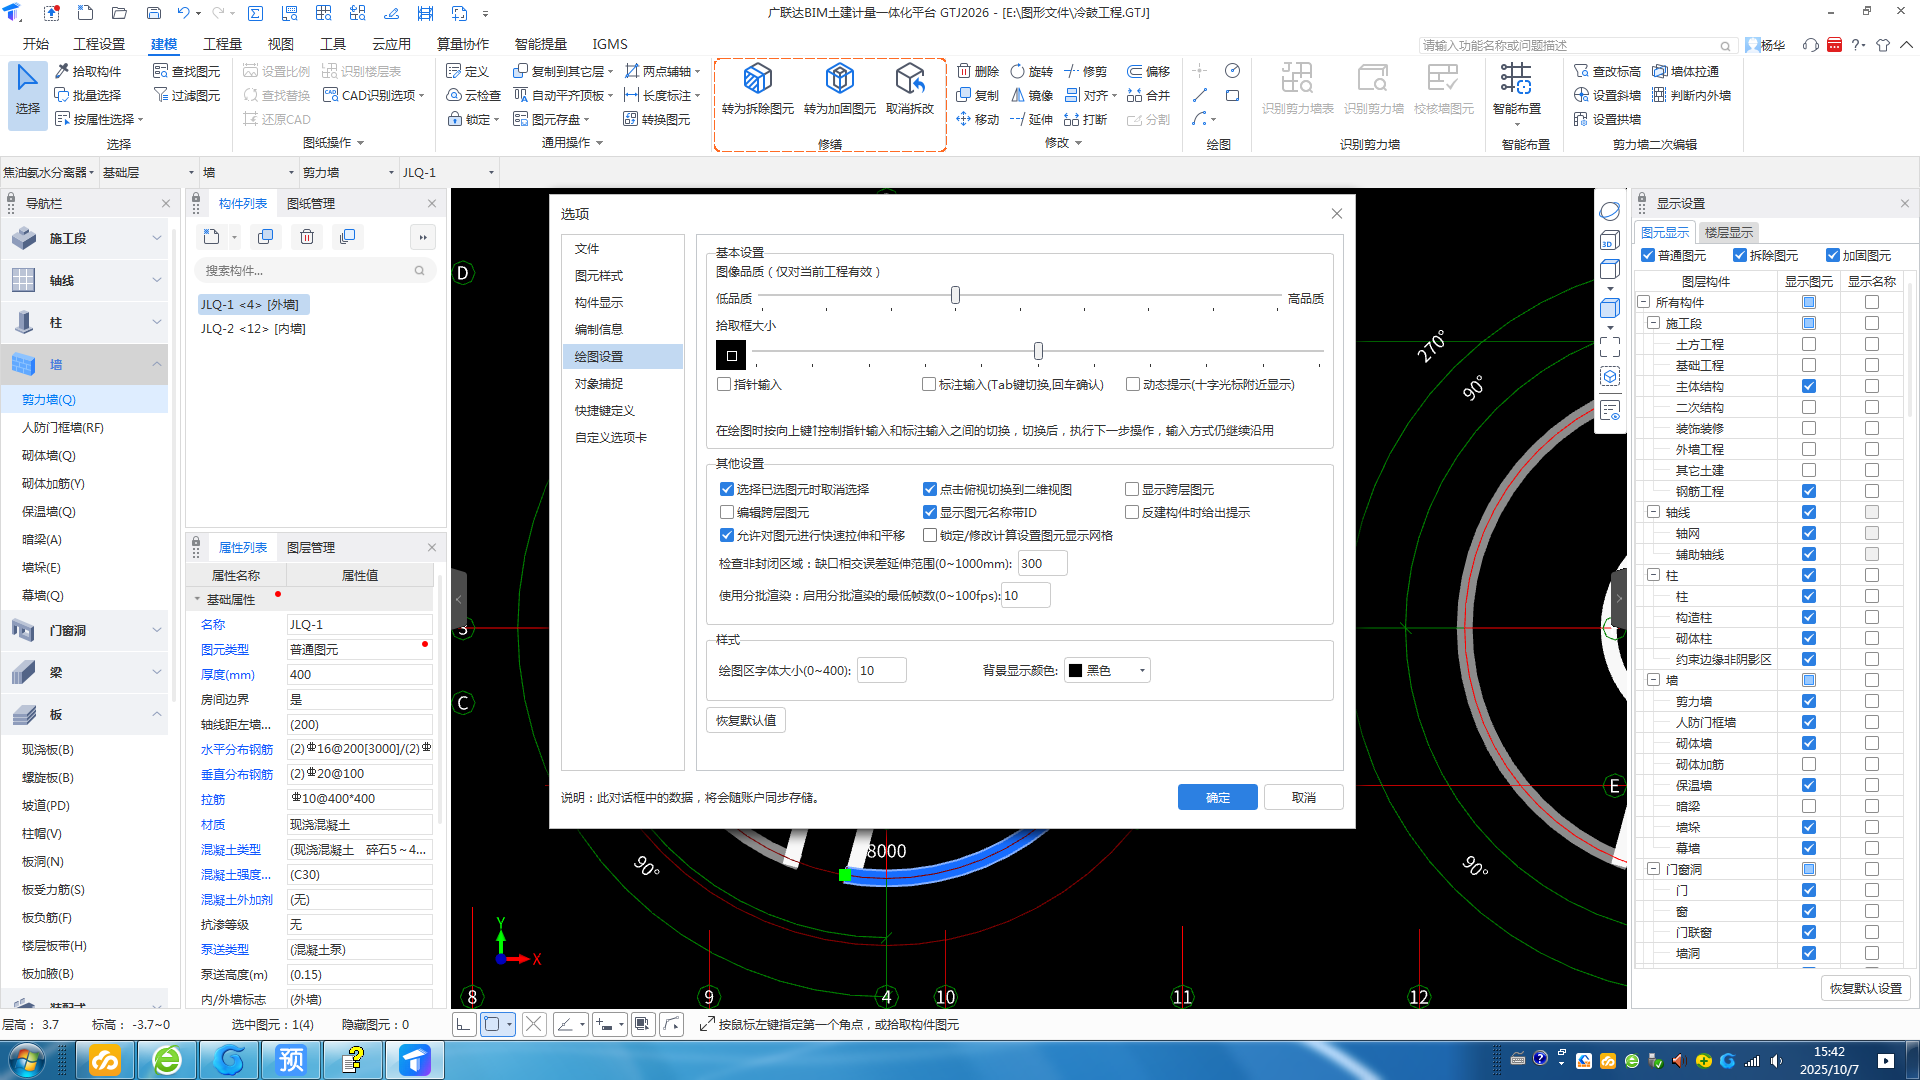Image resolution: width=1920 pixels, height=1080 pixels.
Task: Click the 云检查 tool icon
Action: pyautogui.click(x=454, y=95)
